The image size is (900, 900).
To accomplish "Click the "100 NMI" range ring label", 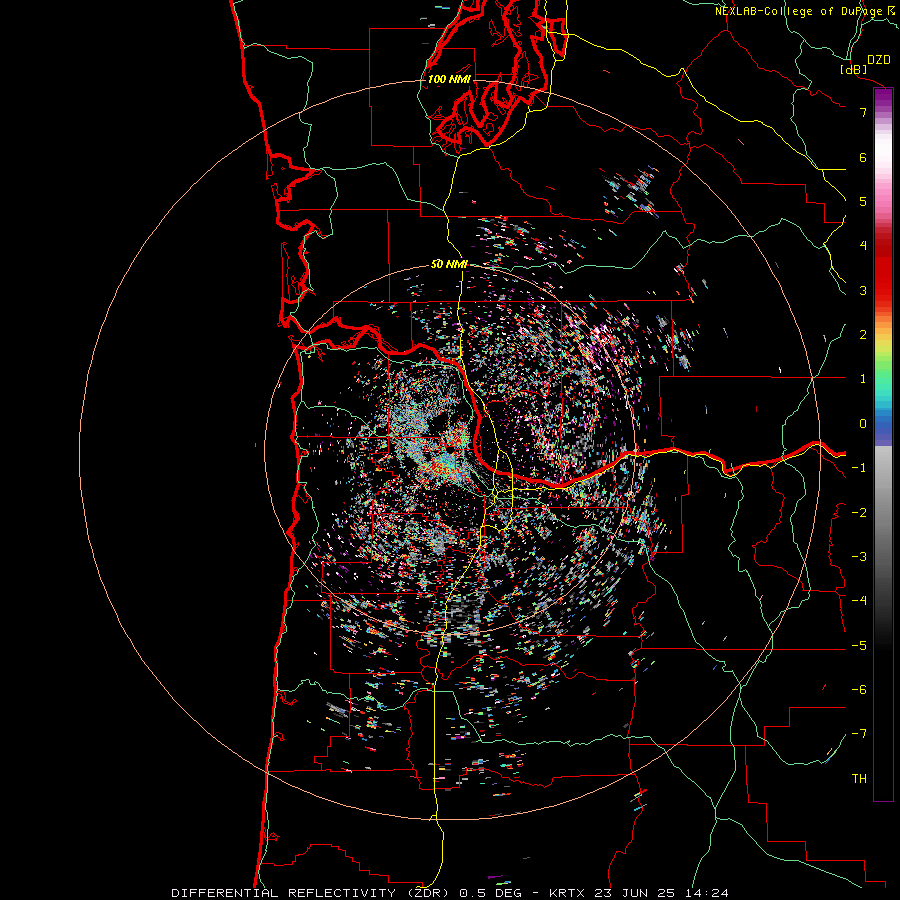I will pyautogui.click(x=449, y=79).
